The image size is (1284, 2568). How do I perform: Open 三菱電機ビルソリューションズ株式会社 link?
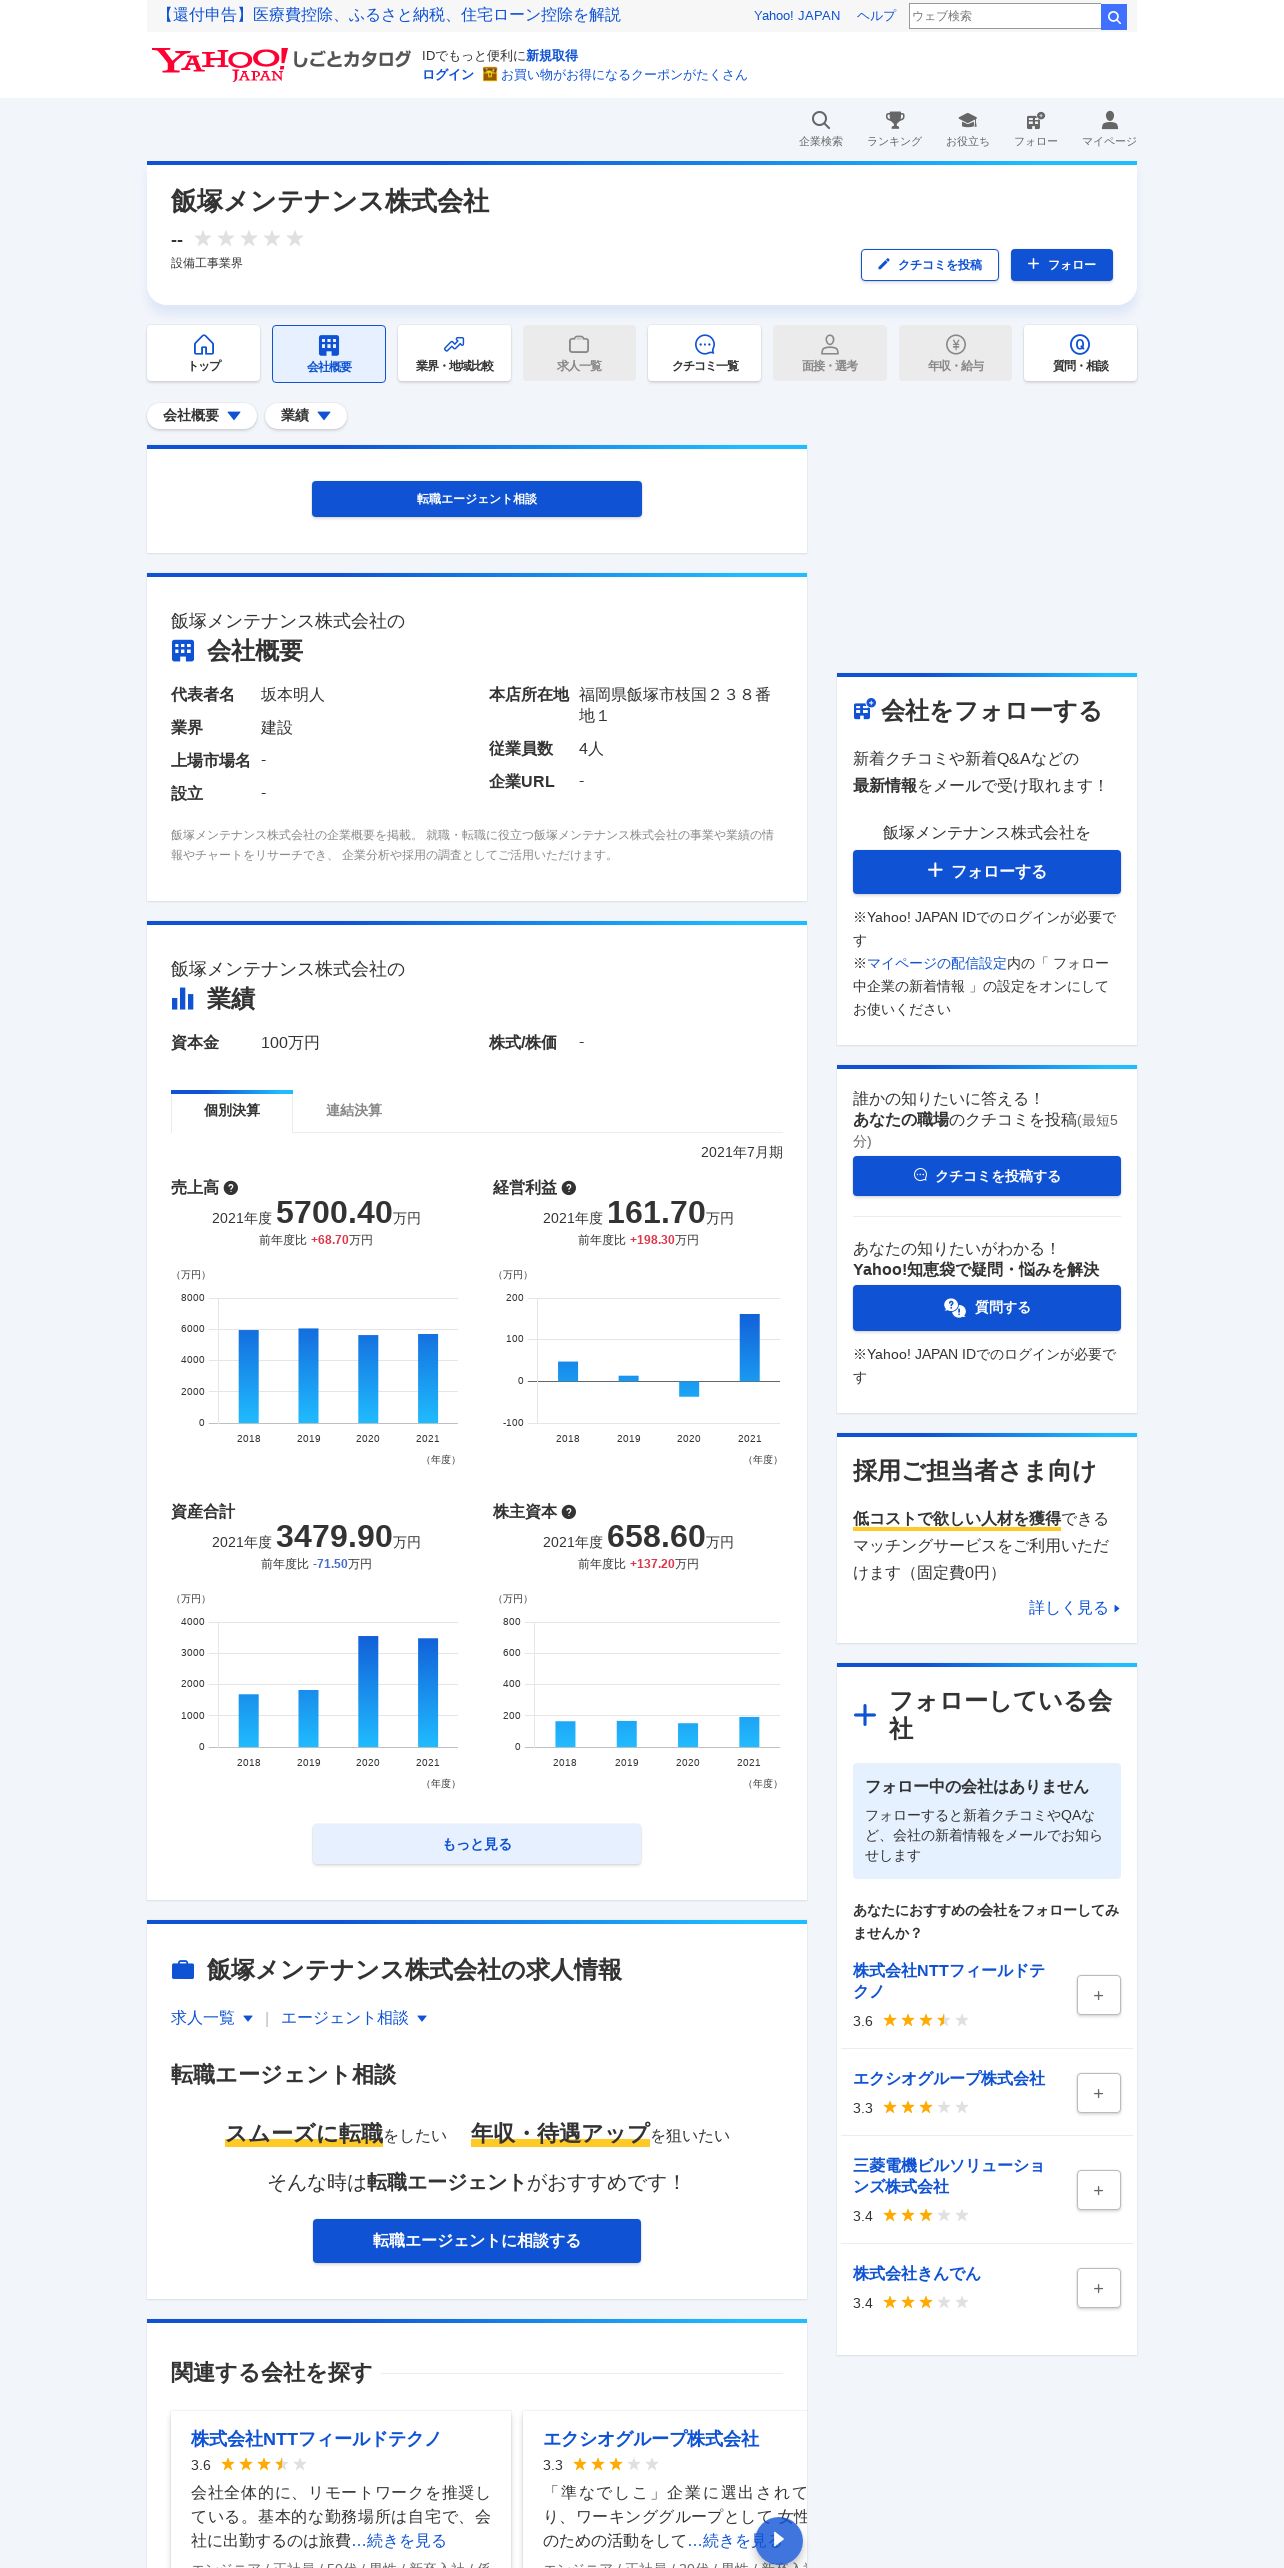tap(949, 2176)
